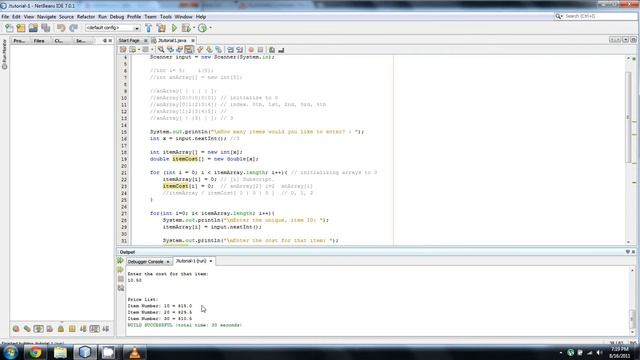Click the highlighted itemCost on line 19
Viewport: 640px width, 360px height.
point(185,159)
